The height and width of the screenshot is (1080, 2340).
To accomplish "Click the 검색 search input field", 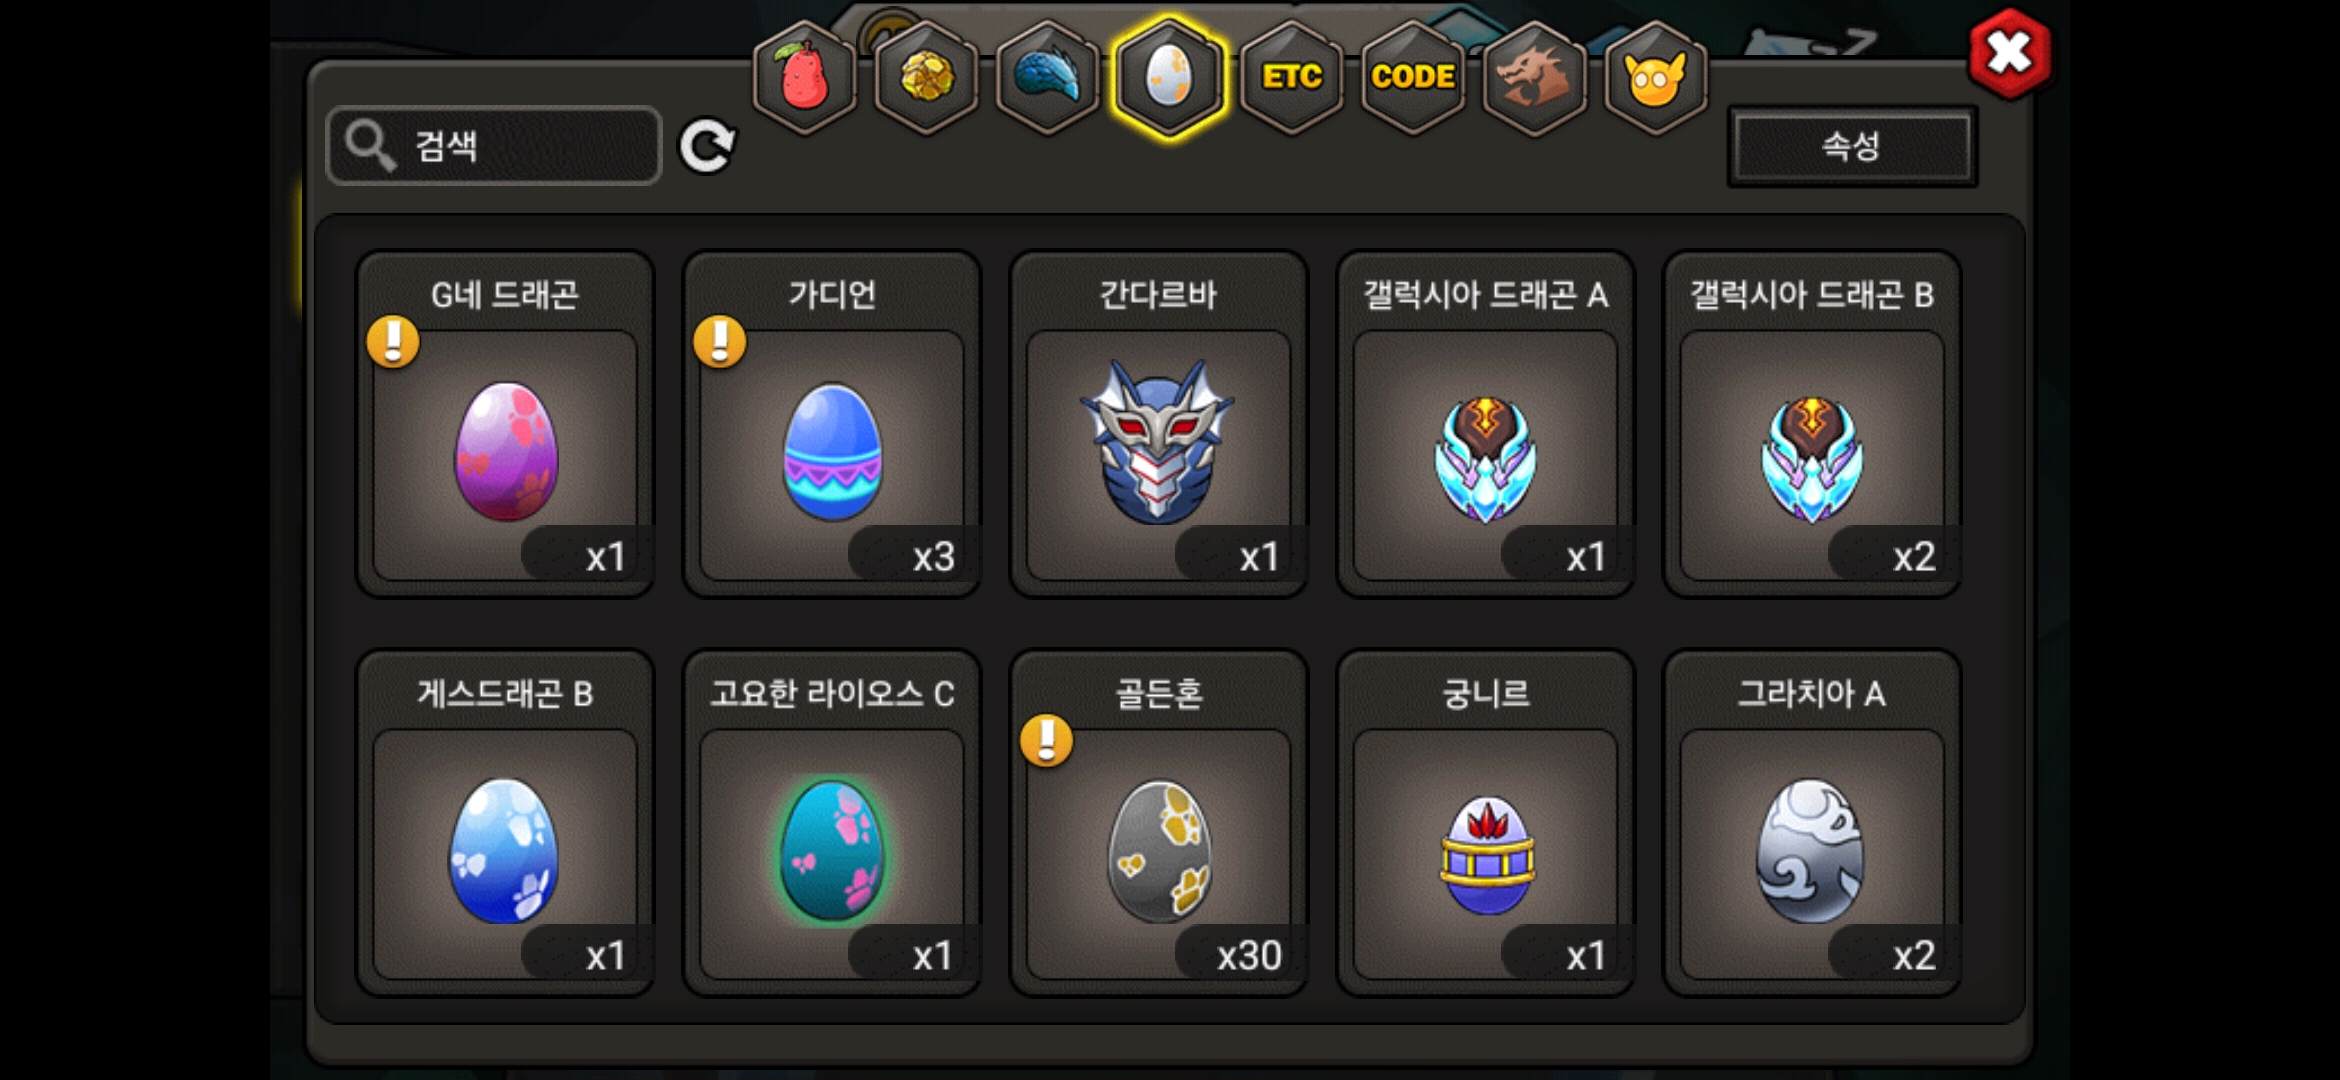I will 494,146.
